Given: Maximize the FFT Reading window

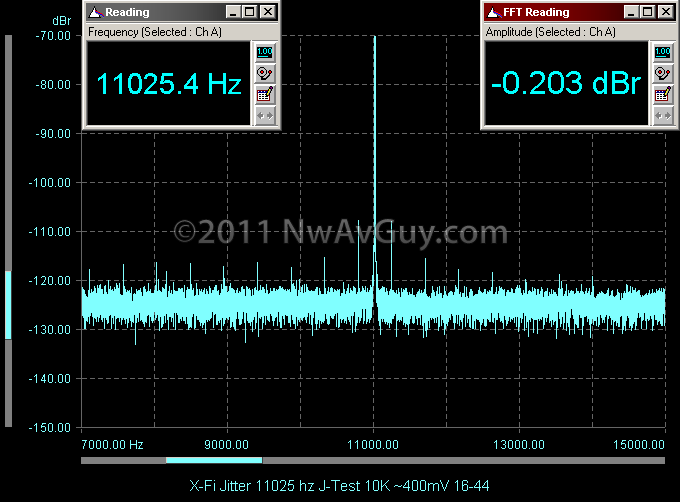Looking at the screenshot, I should click(x=648, y=12).
